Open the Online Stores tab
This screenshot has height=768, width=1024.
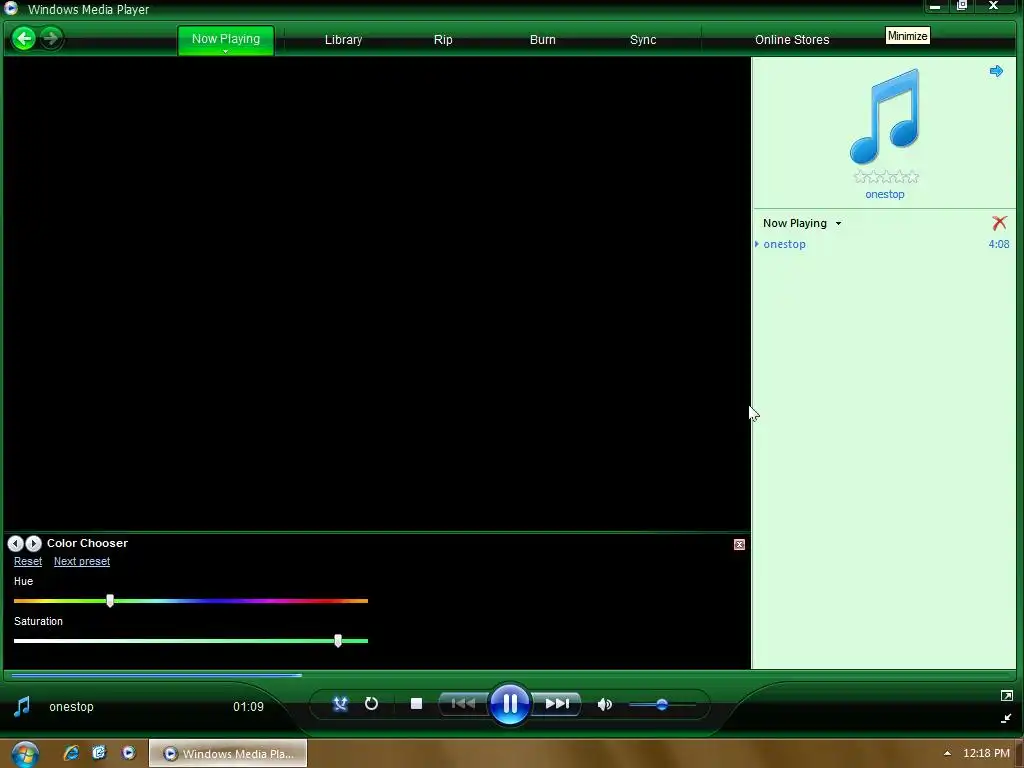(792, 40)
